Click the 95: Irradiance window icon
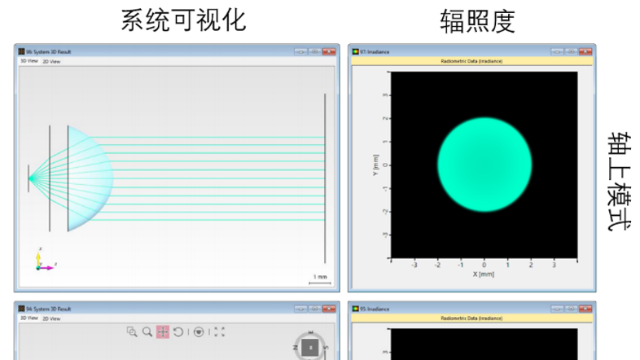 (355, 309)
